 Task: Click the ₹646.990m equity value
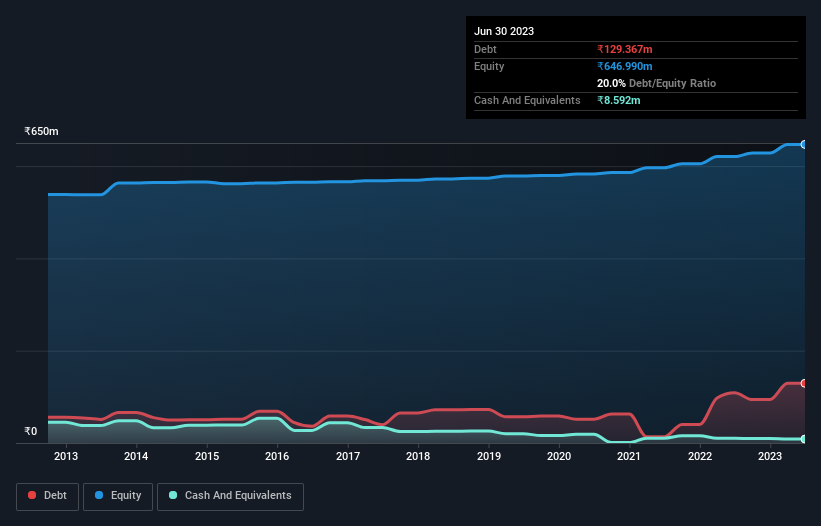pos(625,66)
